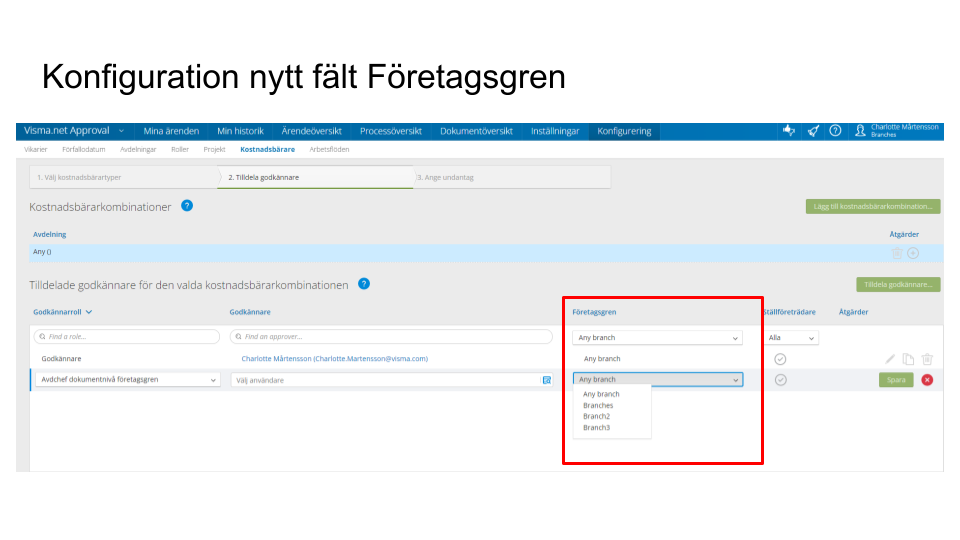960x540 pixels.
Task: Switch to the Förfallodatum subtab
Action: [84, 149]
